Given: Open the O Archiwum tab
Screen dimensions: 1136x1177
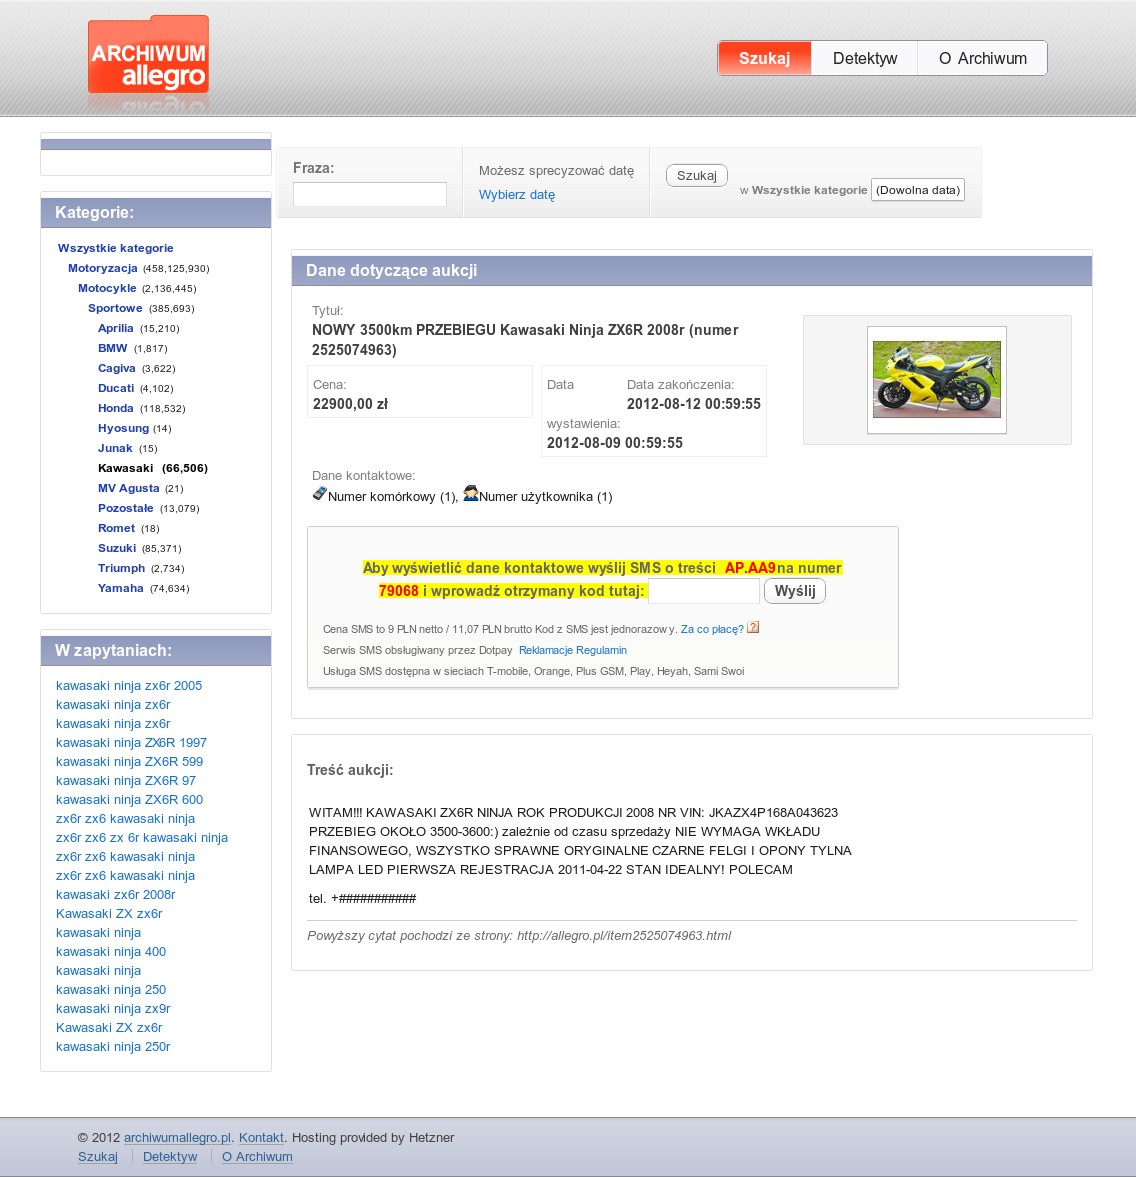Looking at the screenshot, I should [x=982, y=58].
